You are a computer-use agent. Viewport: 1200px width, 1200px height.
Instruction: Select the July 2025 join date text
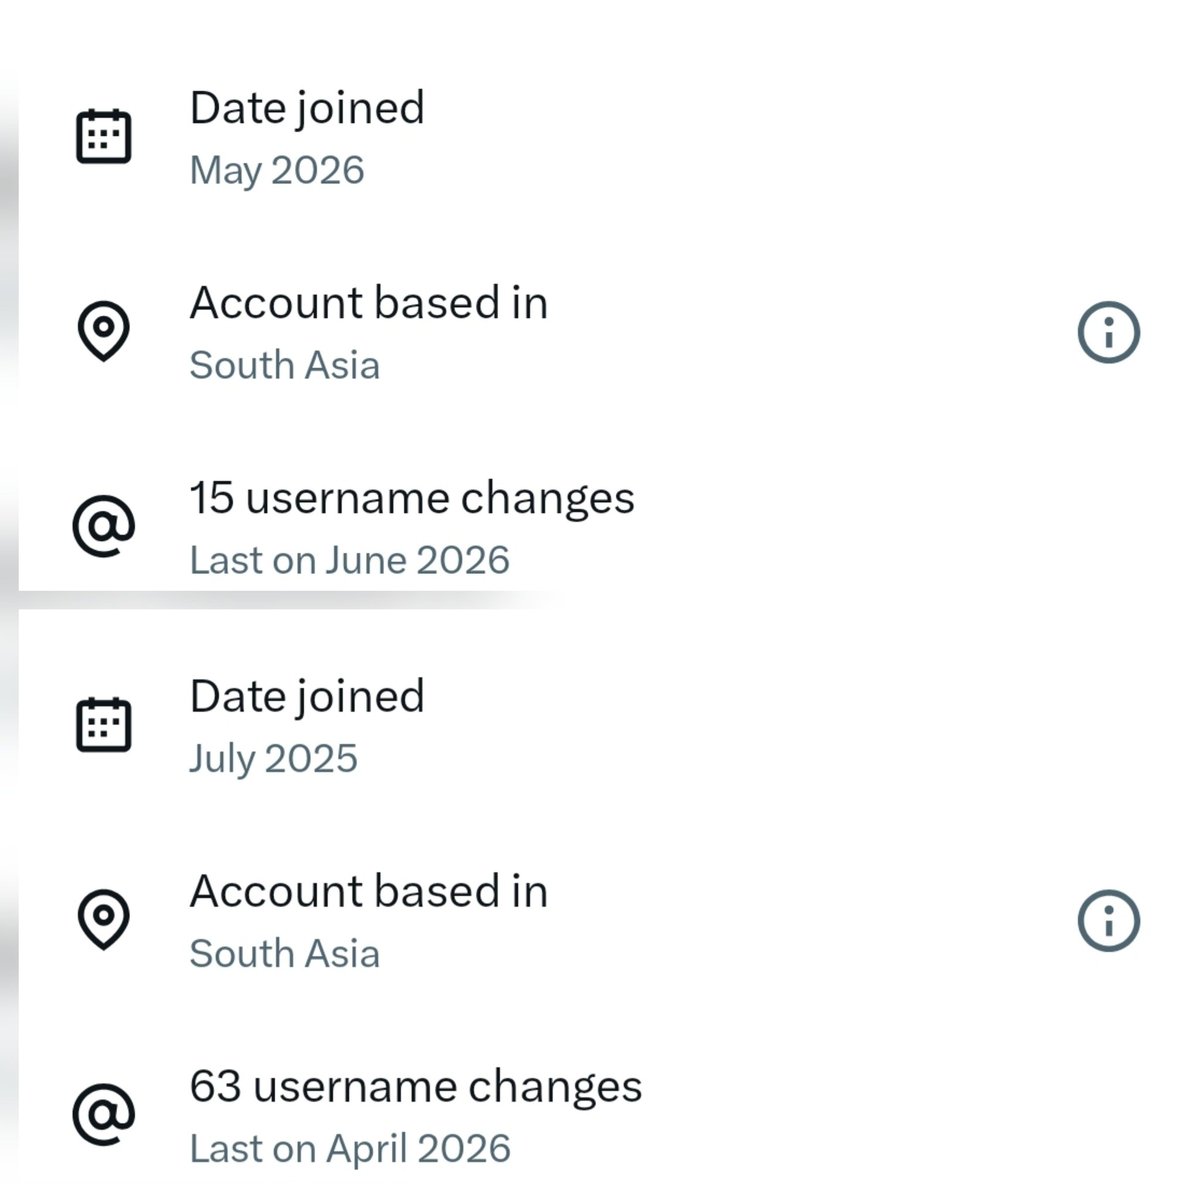[274, 759]
